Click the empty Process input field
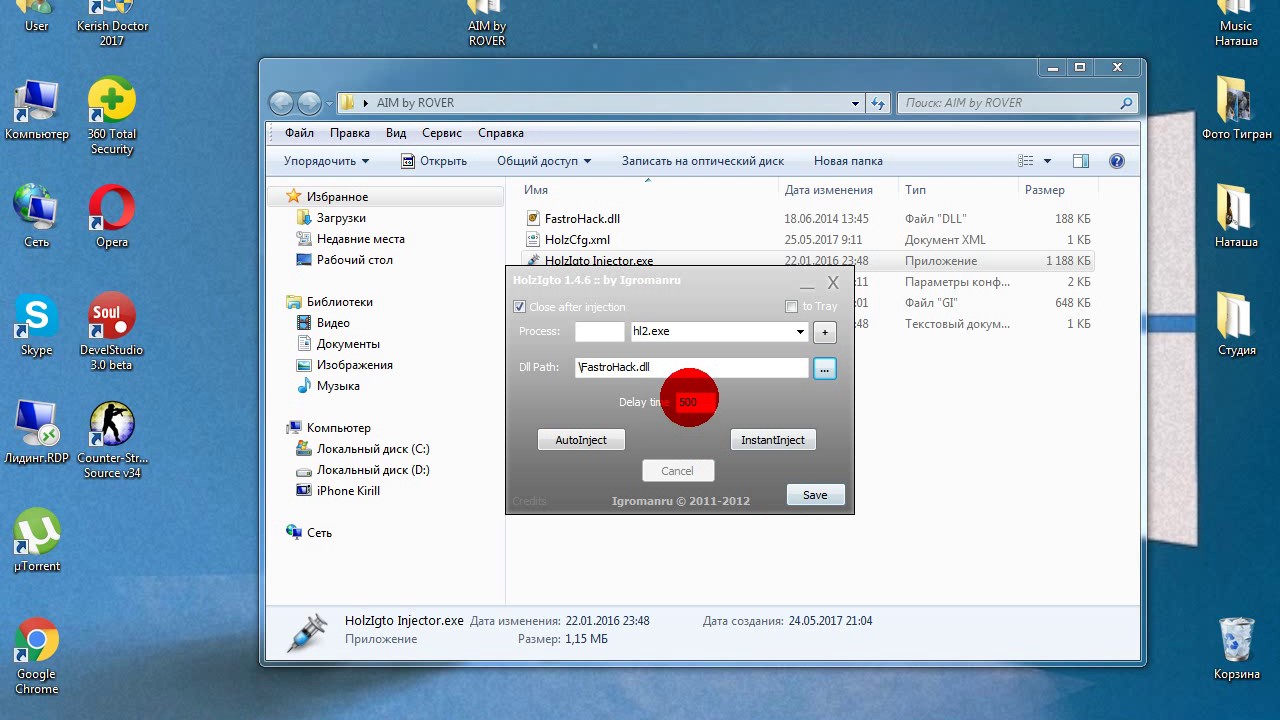The image size is (1280, 720). 599,332
